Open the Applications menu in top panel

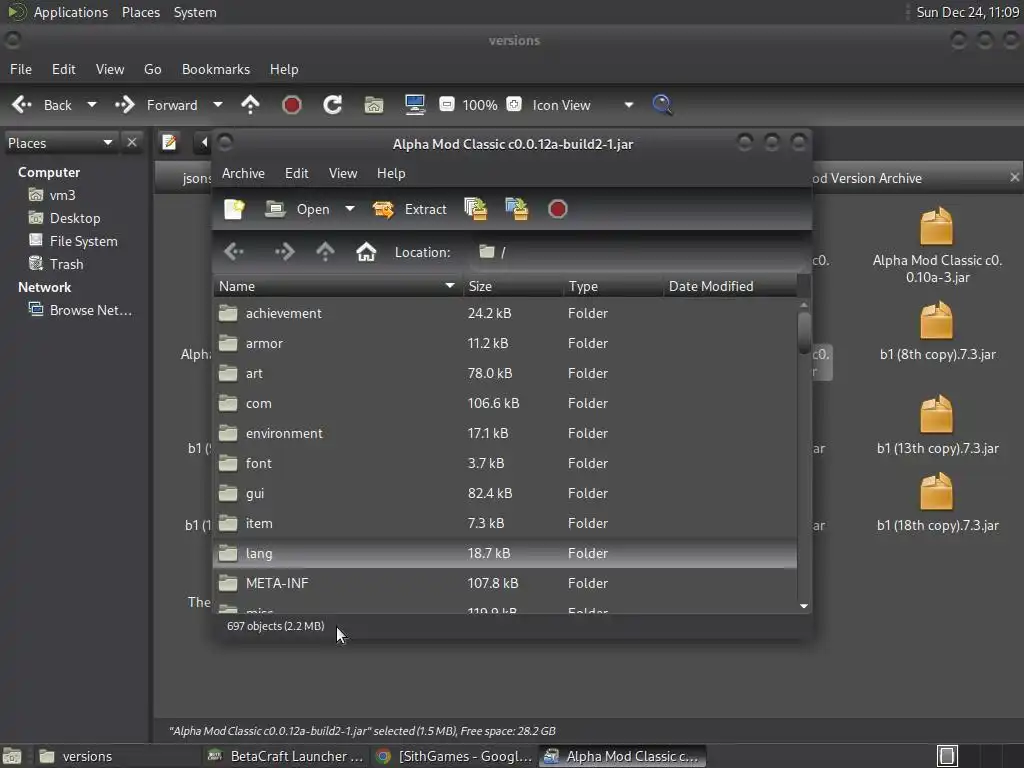pyautogui.click(x=71, y=12)
